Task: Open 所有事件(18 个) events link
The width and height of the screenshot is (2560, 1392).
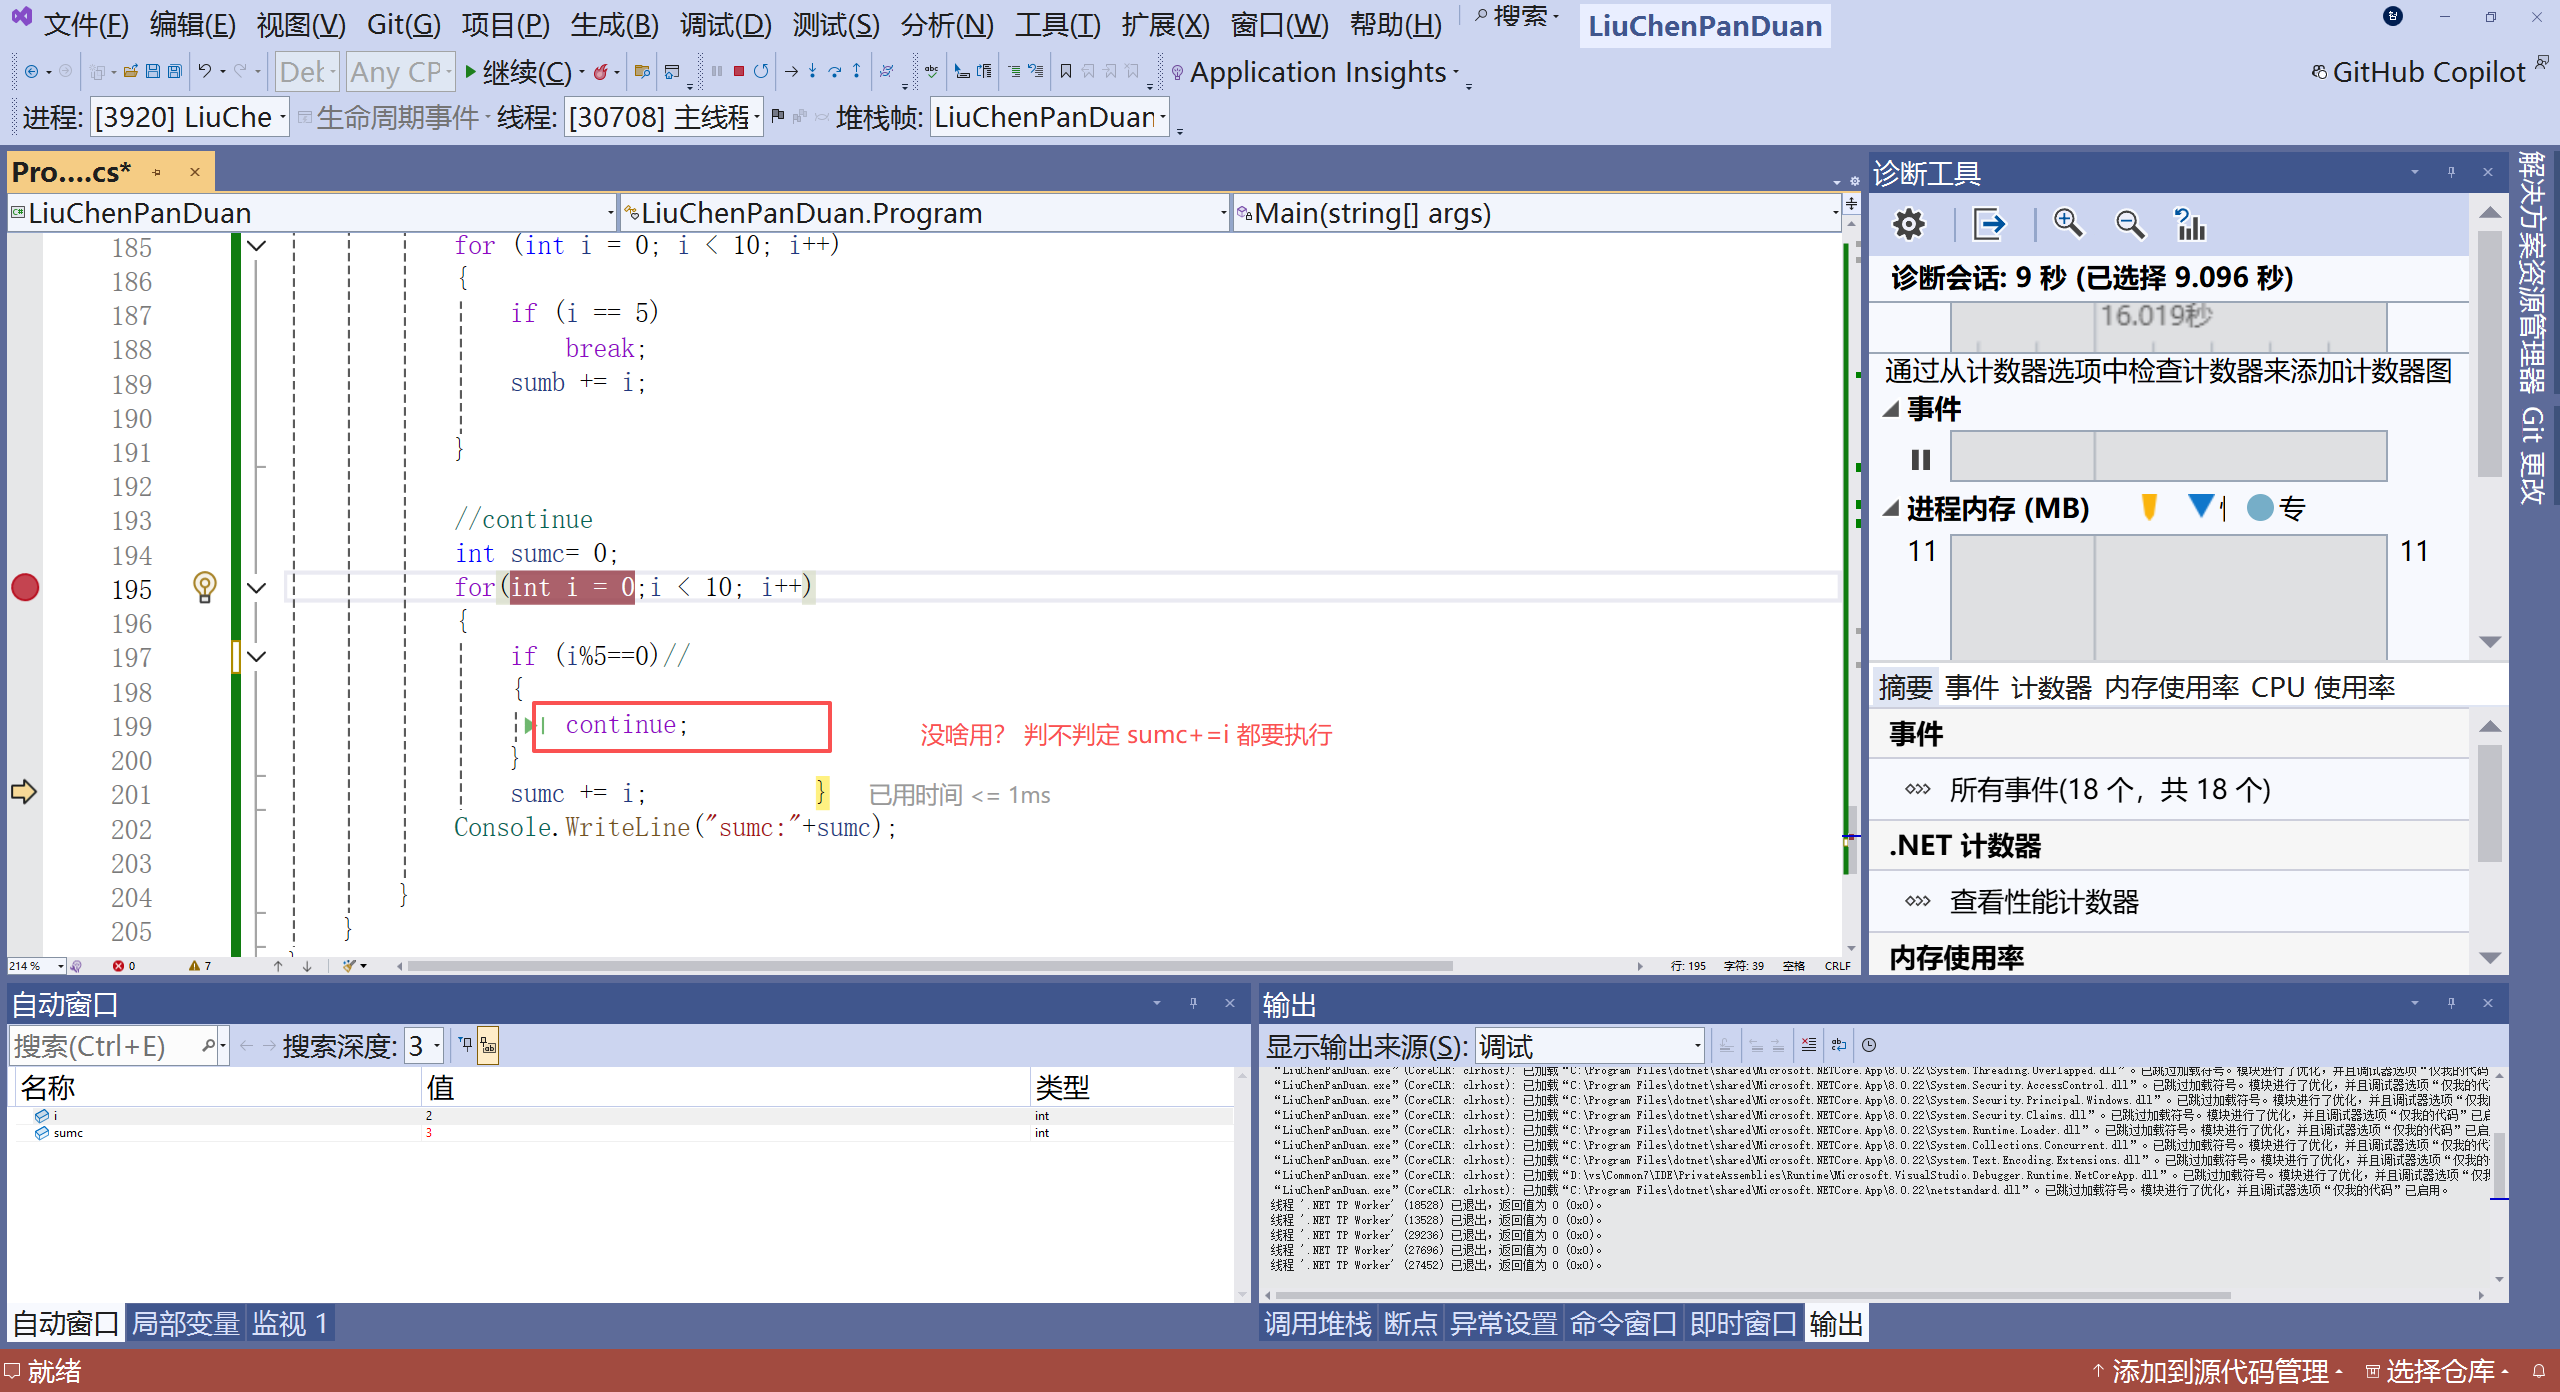Action: [2109, 790]
